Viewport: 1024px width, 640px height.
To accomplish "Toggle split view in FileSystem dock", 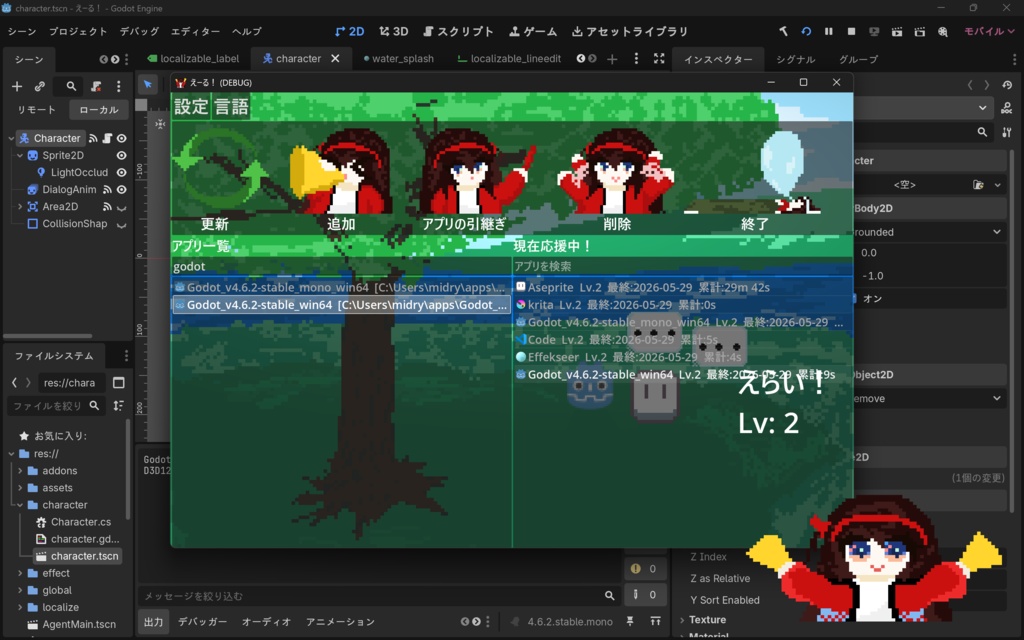I will (x=118, y=383).
